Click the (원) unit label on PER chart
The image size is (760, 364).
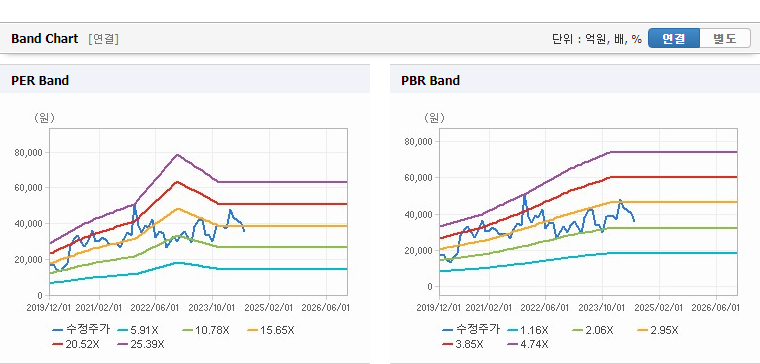click(44, 118)
